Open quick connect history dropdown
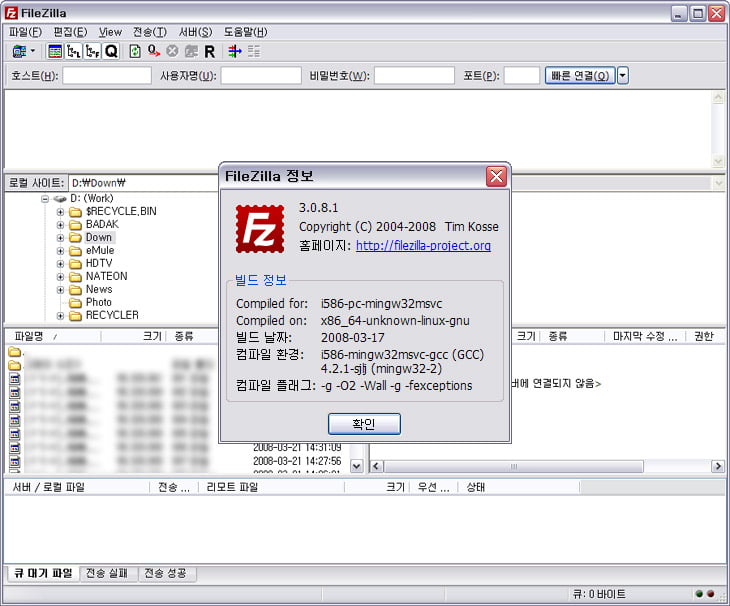 coord(623,75)
